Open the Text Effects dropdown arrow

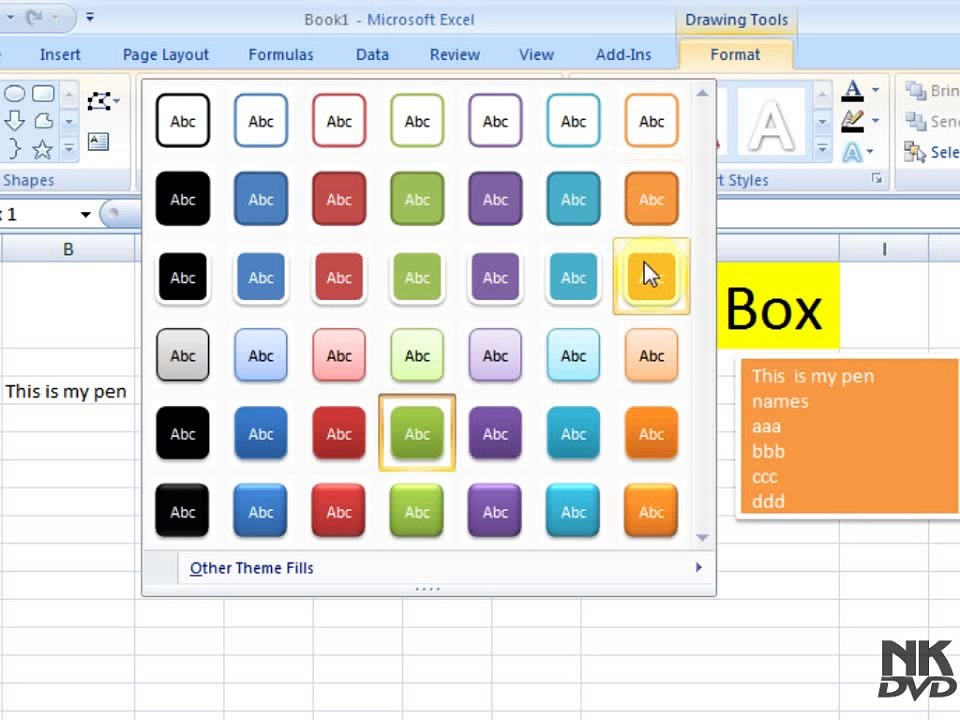click(x=870, y=151)
